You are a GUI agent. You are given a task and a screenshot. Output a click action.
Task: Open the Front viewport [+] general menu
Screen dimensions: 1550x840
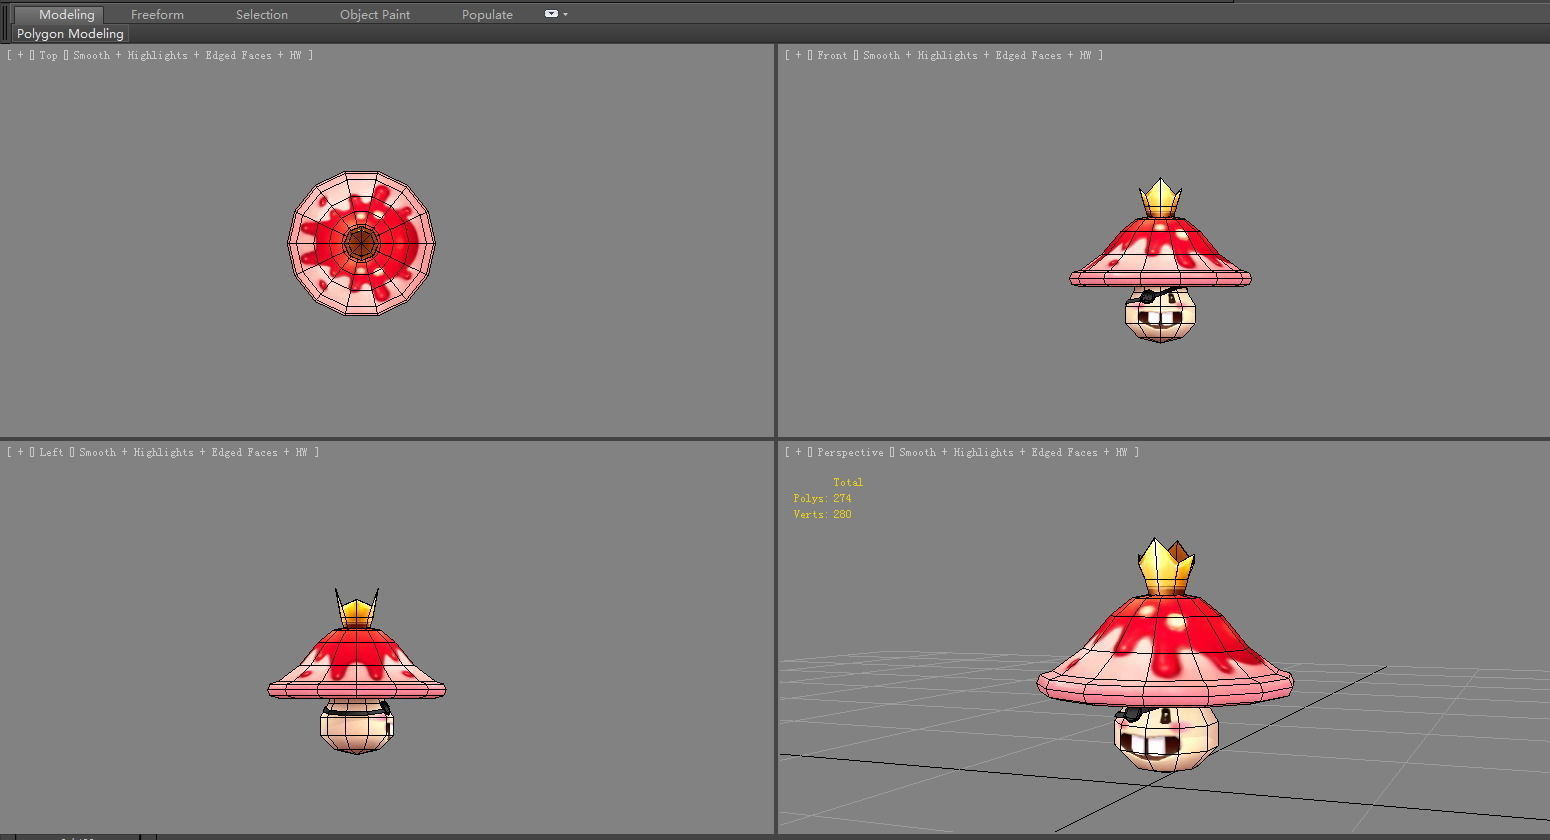click(798, 56)
